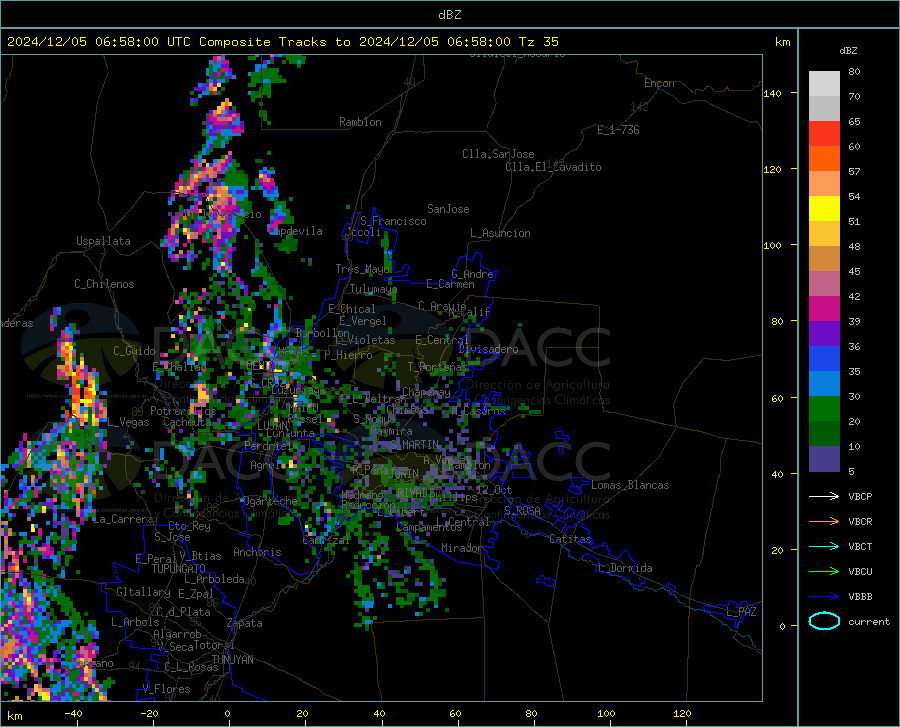The height and width of the screenshot is (727, 900).
Task: Click the 100 km vertical axis tick
Action: 773,245
